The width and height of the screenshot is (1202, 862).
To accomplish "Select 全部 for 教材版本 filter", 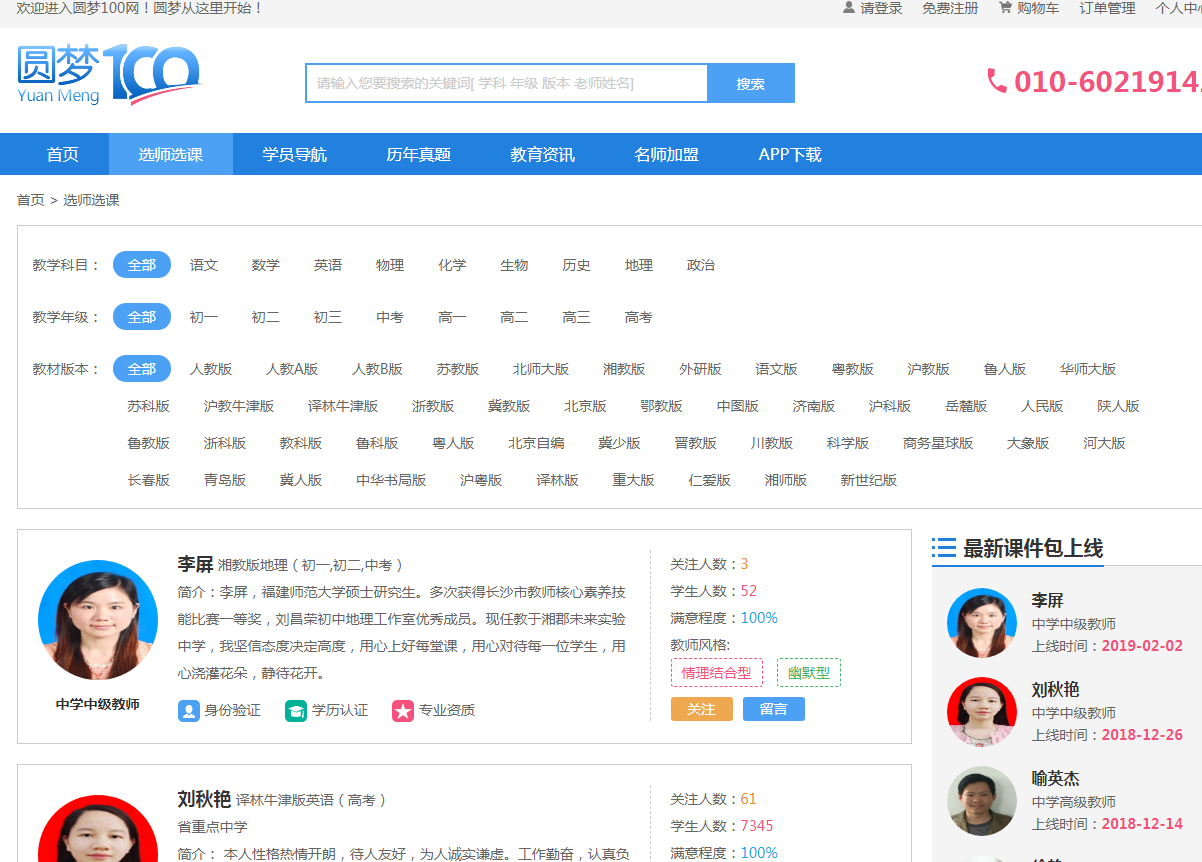I will [x=142, y=369].
